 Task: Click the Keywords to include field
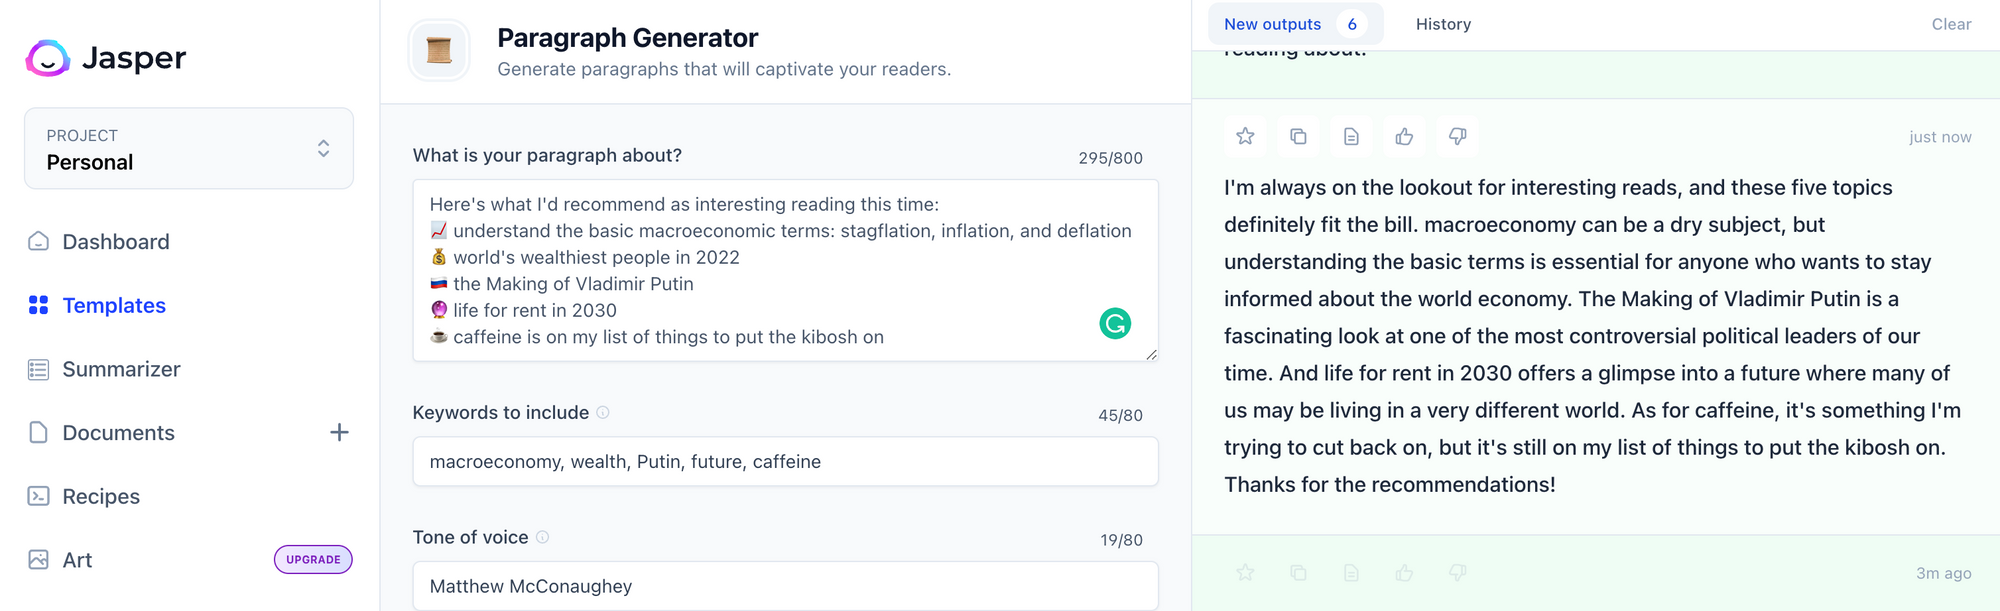pos(785,461)
